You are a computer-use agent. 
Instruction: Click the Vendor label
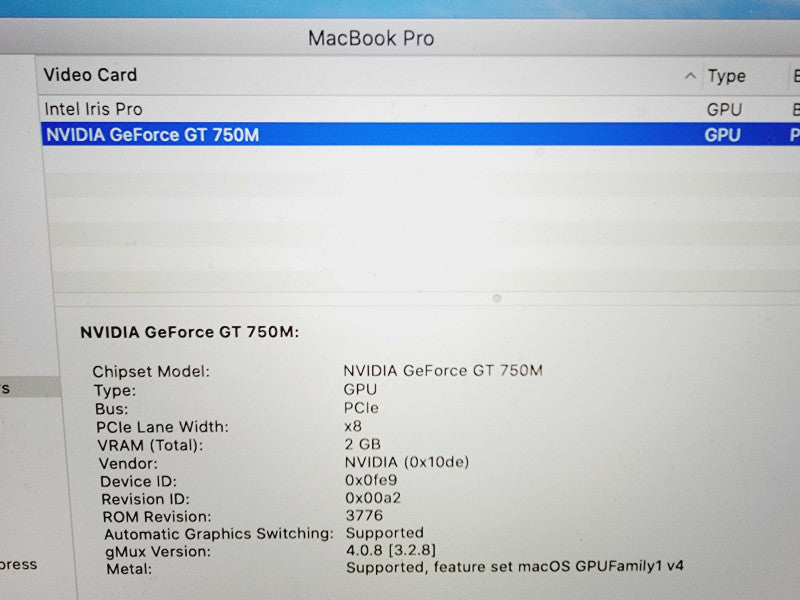point(128,463)
